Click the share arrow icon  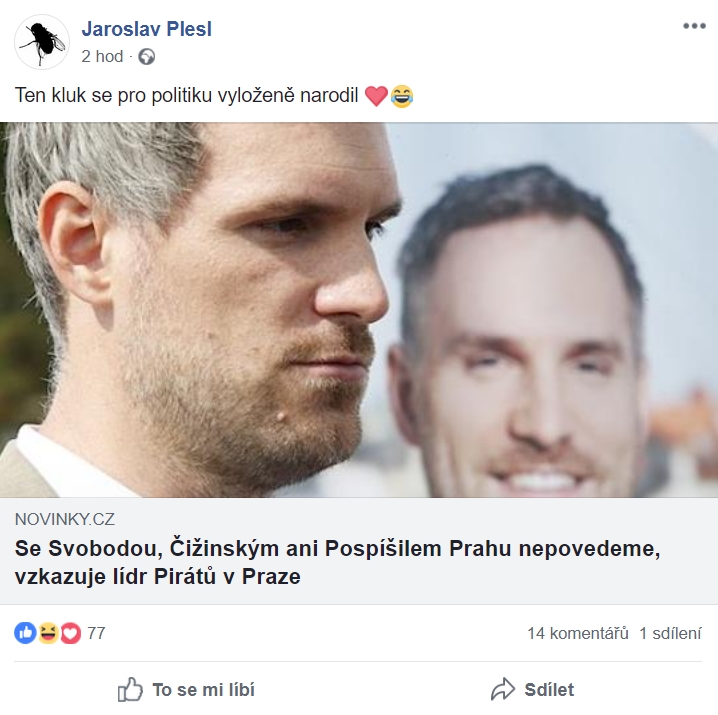tap(503, 689)
